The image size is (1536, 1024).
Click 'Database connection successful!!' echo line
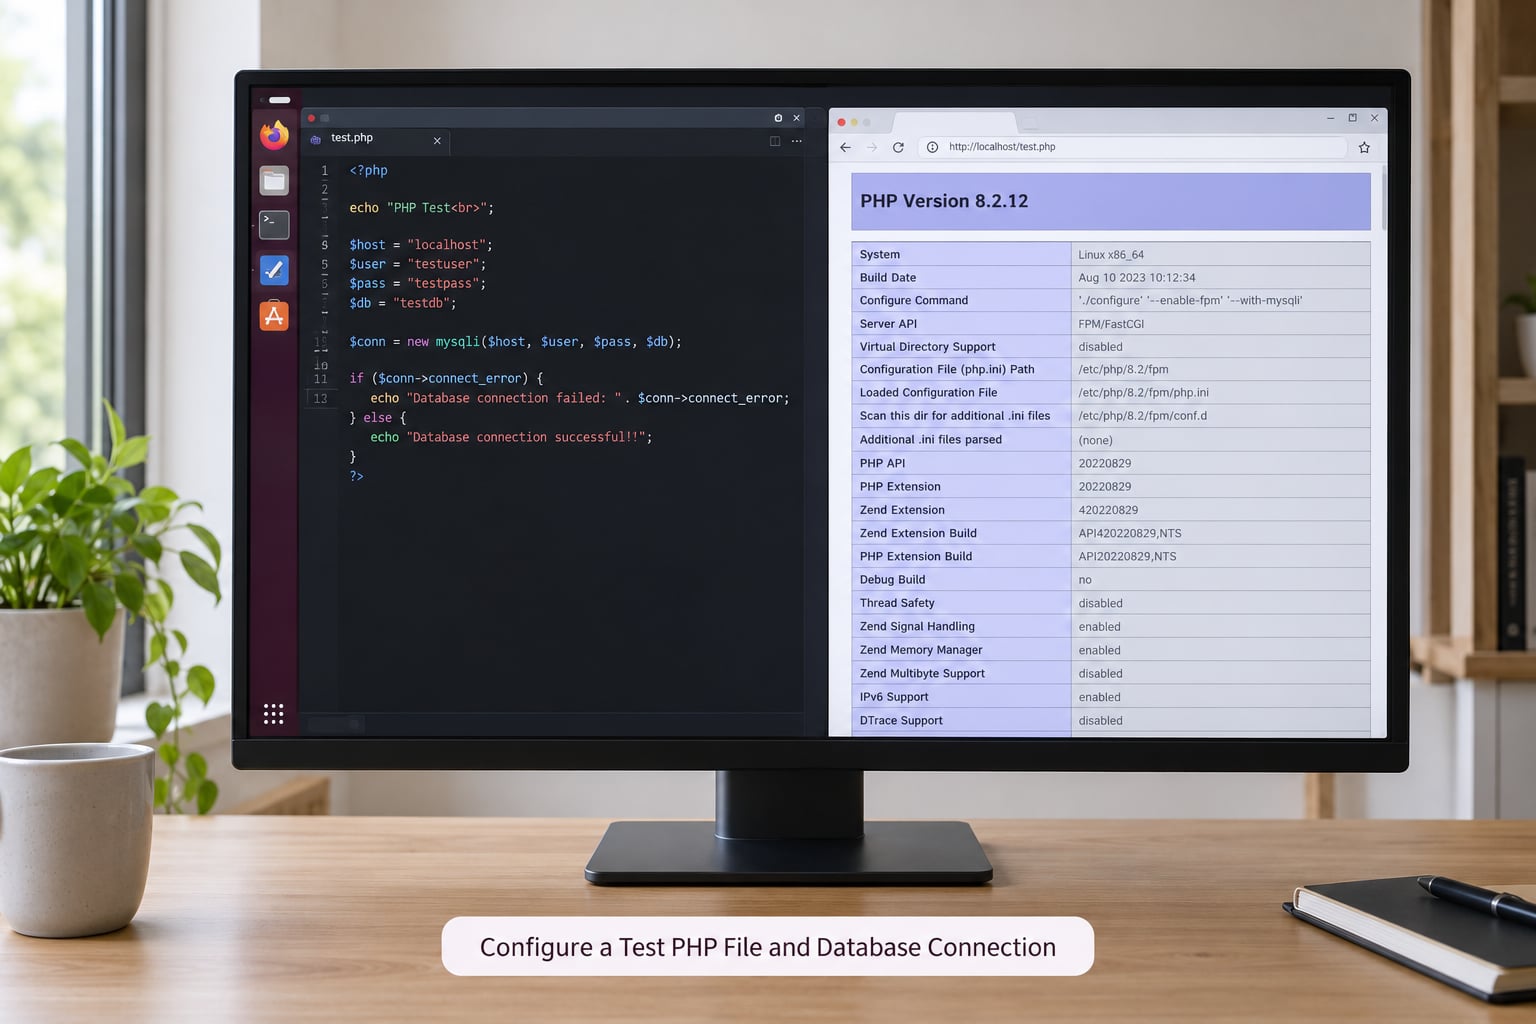click(x=511, y=437)
